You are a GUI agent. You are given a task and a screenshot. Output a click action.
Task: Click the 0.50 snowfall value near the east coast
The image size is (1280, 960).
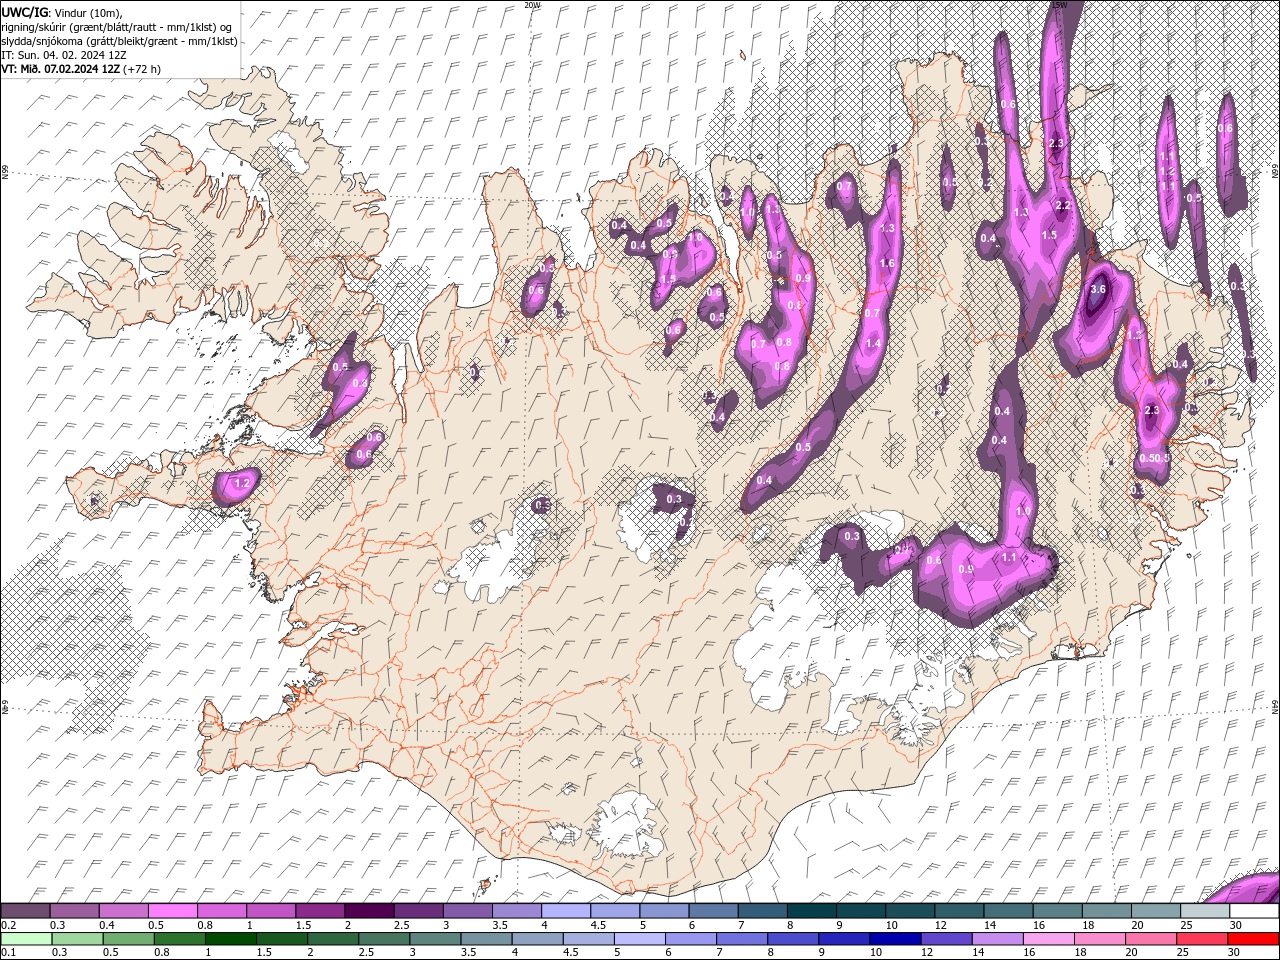pyautogui.click(x=1150, y=458)
